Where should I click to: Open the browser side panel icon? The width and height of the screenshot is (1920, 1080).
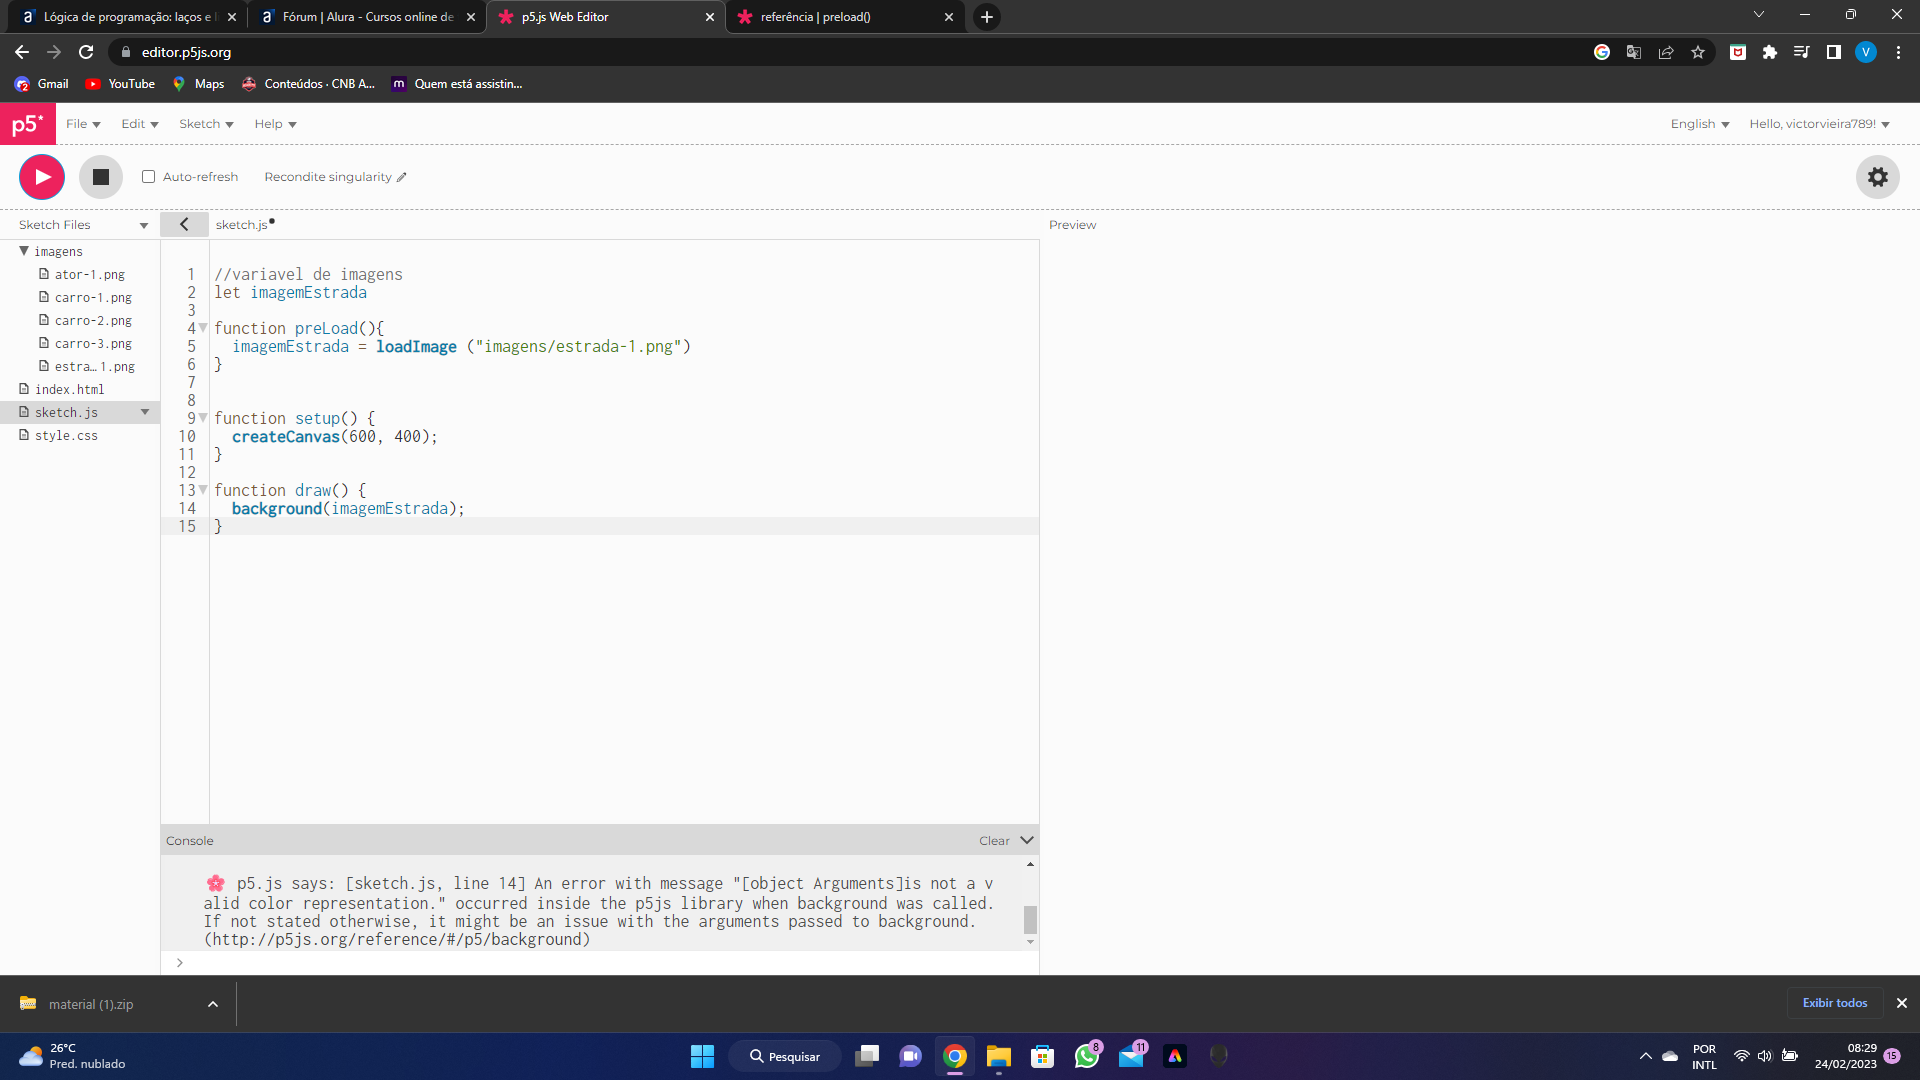pyautogui.click(x=1834, y=52)
